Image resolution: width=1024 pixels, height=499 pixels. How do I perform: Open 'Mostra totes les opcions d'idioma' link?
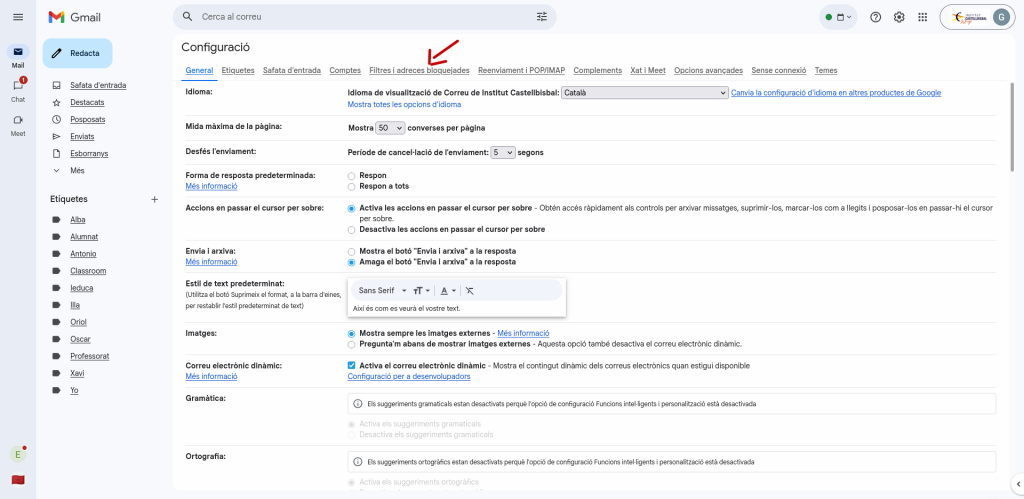click(x=404, y=104)
